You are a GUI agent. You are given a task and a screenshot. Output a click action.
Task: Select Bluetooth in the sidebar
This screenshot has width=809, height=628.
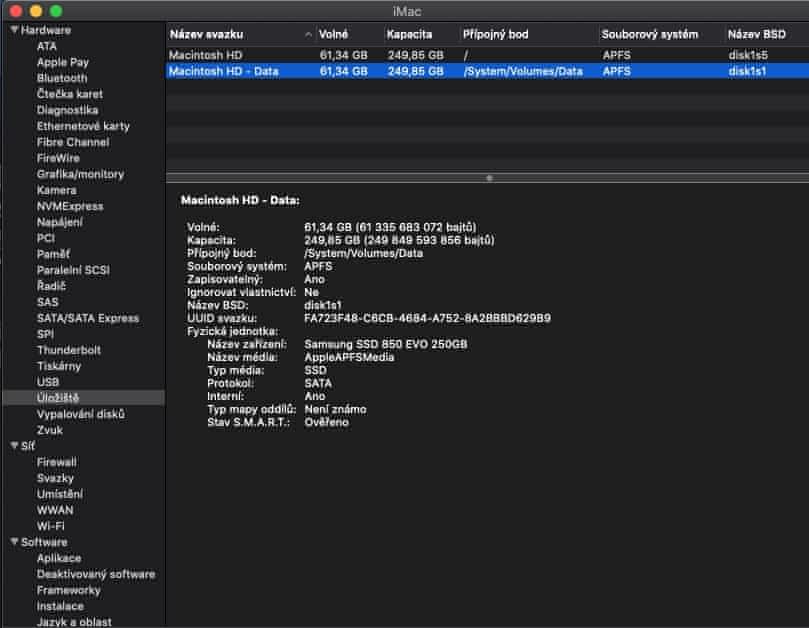click(x=62, y=78)
